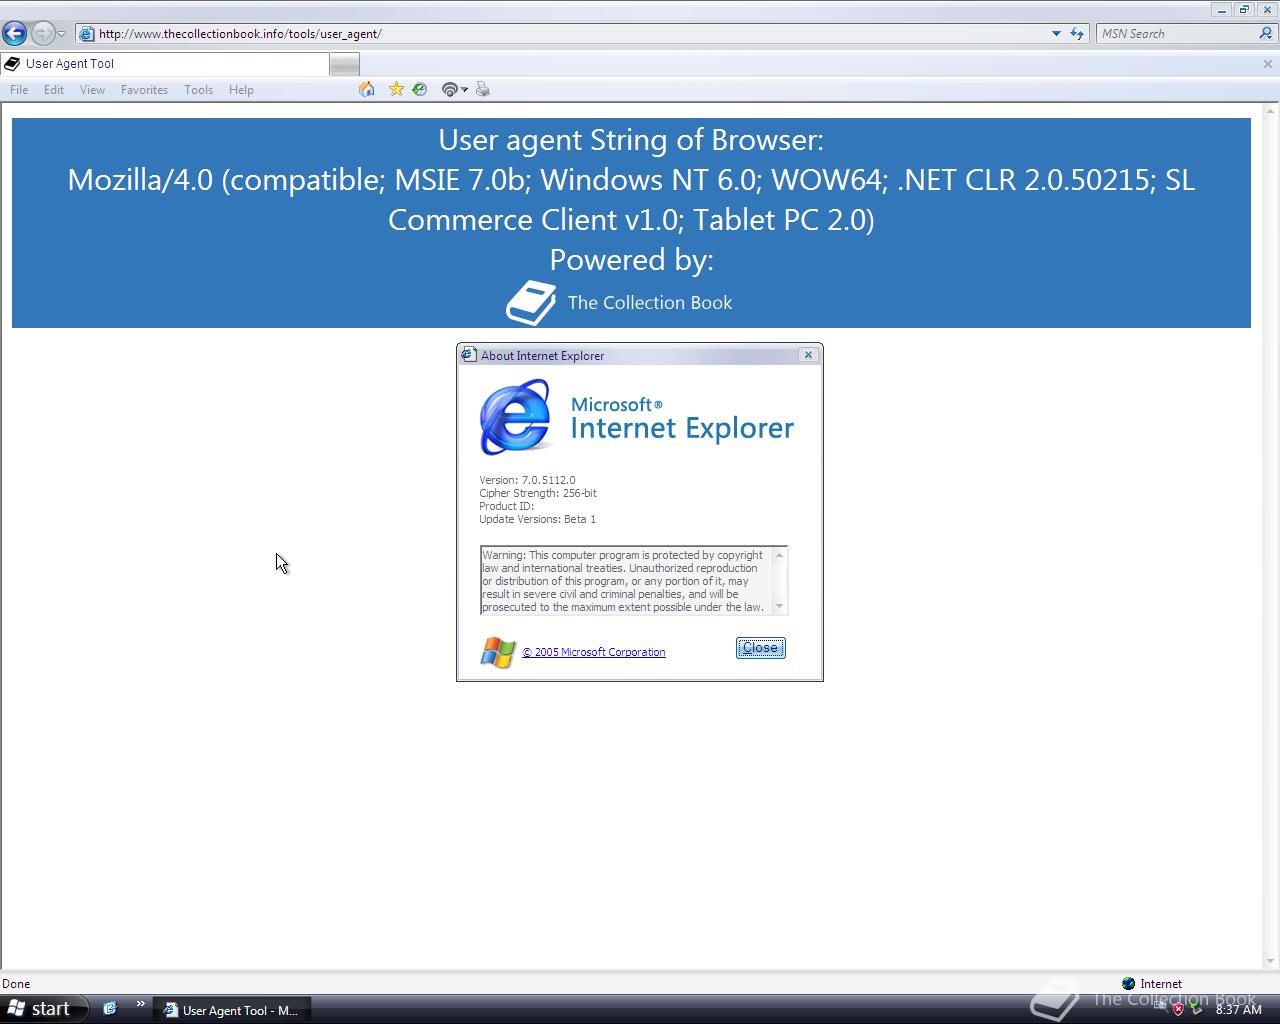Open the Windows Start menu
Image resolution: width=1280 pixels, height=1024 pixels.
44,1009
